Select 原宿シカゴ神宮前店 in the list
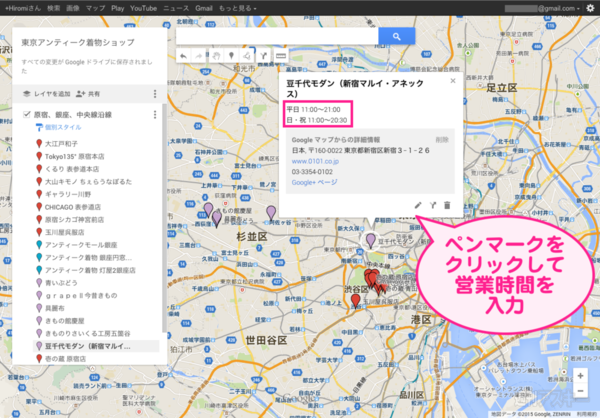Viewport: 600px width, 418px height. pyautogui.click(x=74, y=220)
